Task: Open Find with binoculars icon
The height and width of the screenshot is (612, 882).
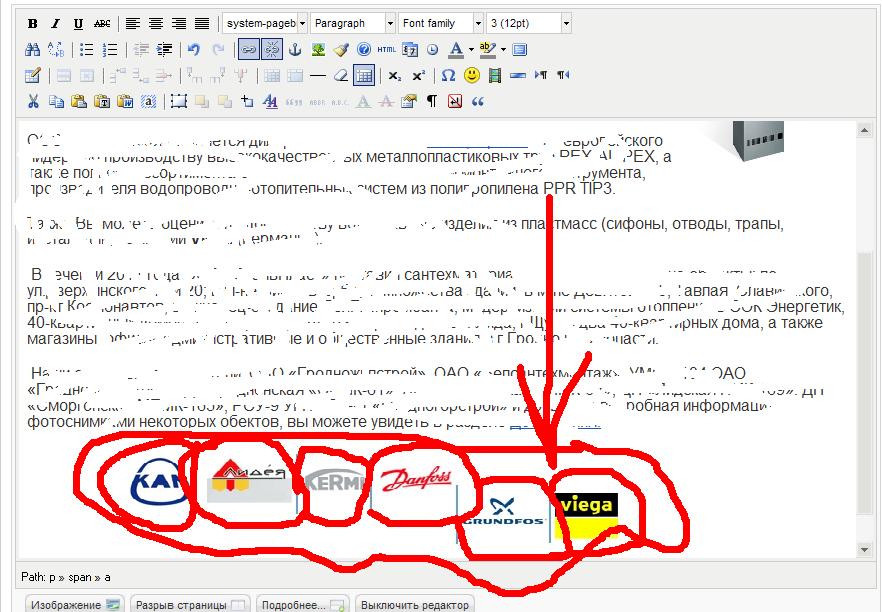Action: 33,50
